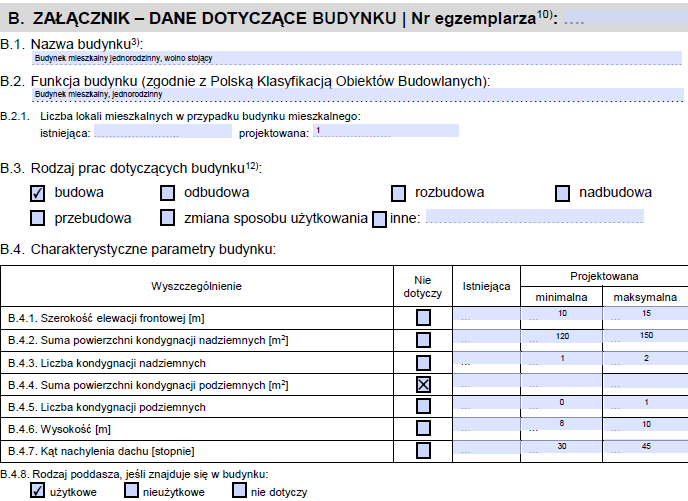Click the building name field B.1

pyautogui.click(x=360, y=59)
